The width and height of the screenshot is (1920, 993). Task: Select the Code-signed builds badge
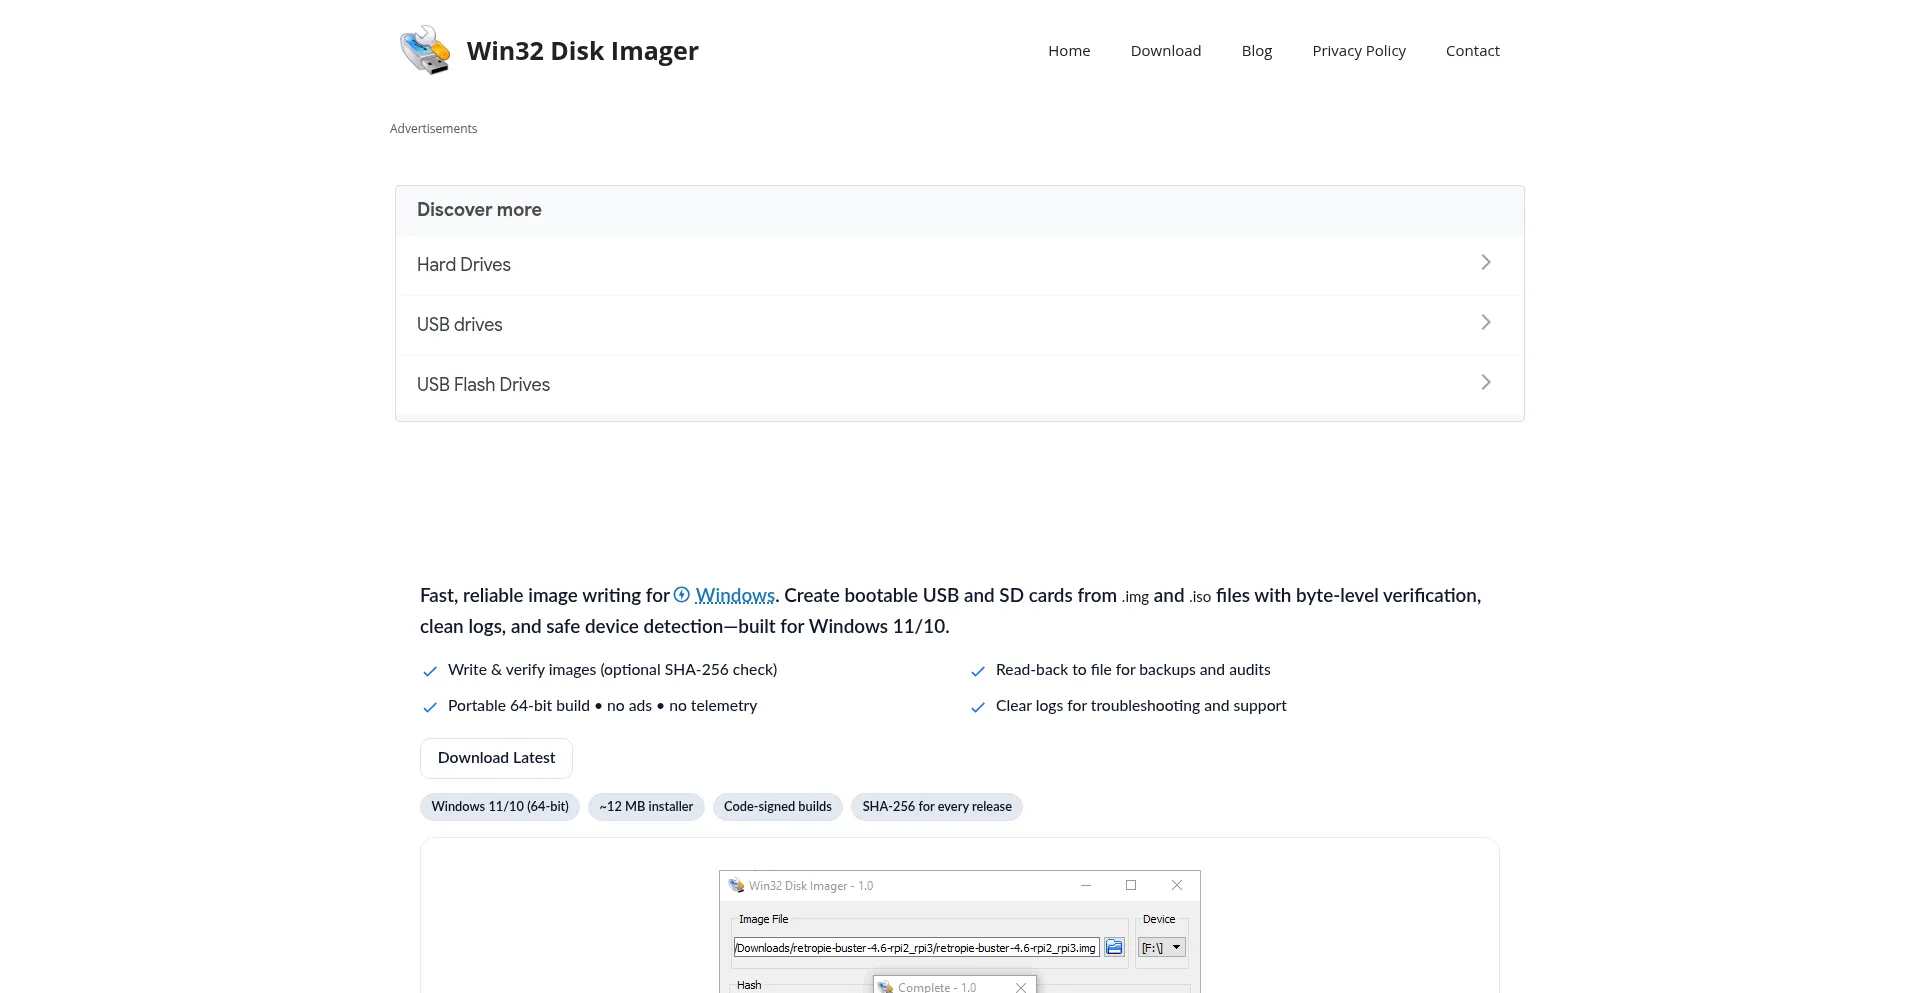click(x=778, y=807)
